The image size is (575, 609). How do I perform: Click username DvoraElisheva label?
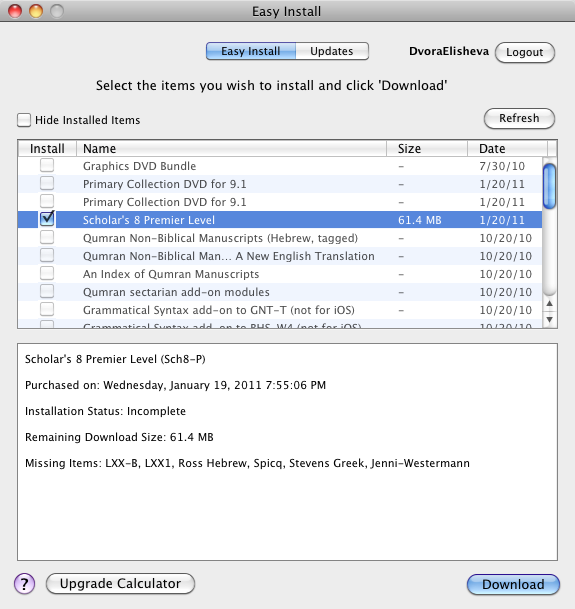tap(449, 51)
